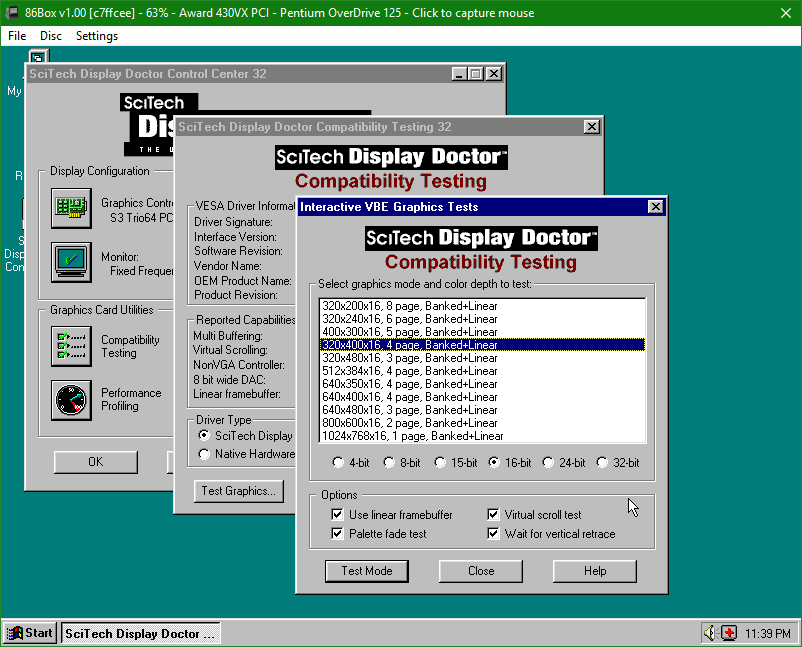Click the Monitor Fixed Frequency icon
This screenshot has height=647, width=802.
71,261
